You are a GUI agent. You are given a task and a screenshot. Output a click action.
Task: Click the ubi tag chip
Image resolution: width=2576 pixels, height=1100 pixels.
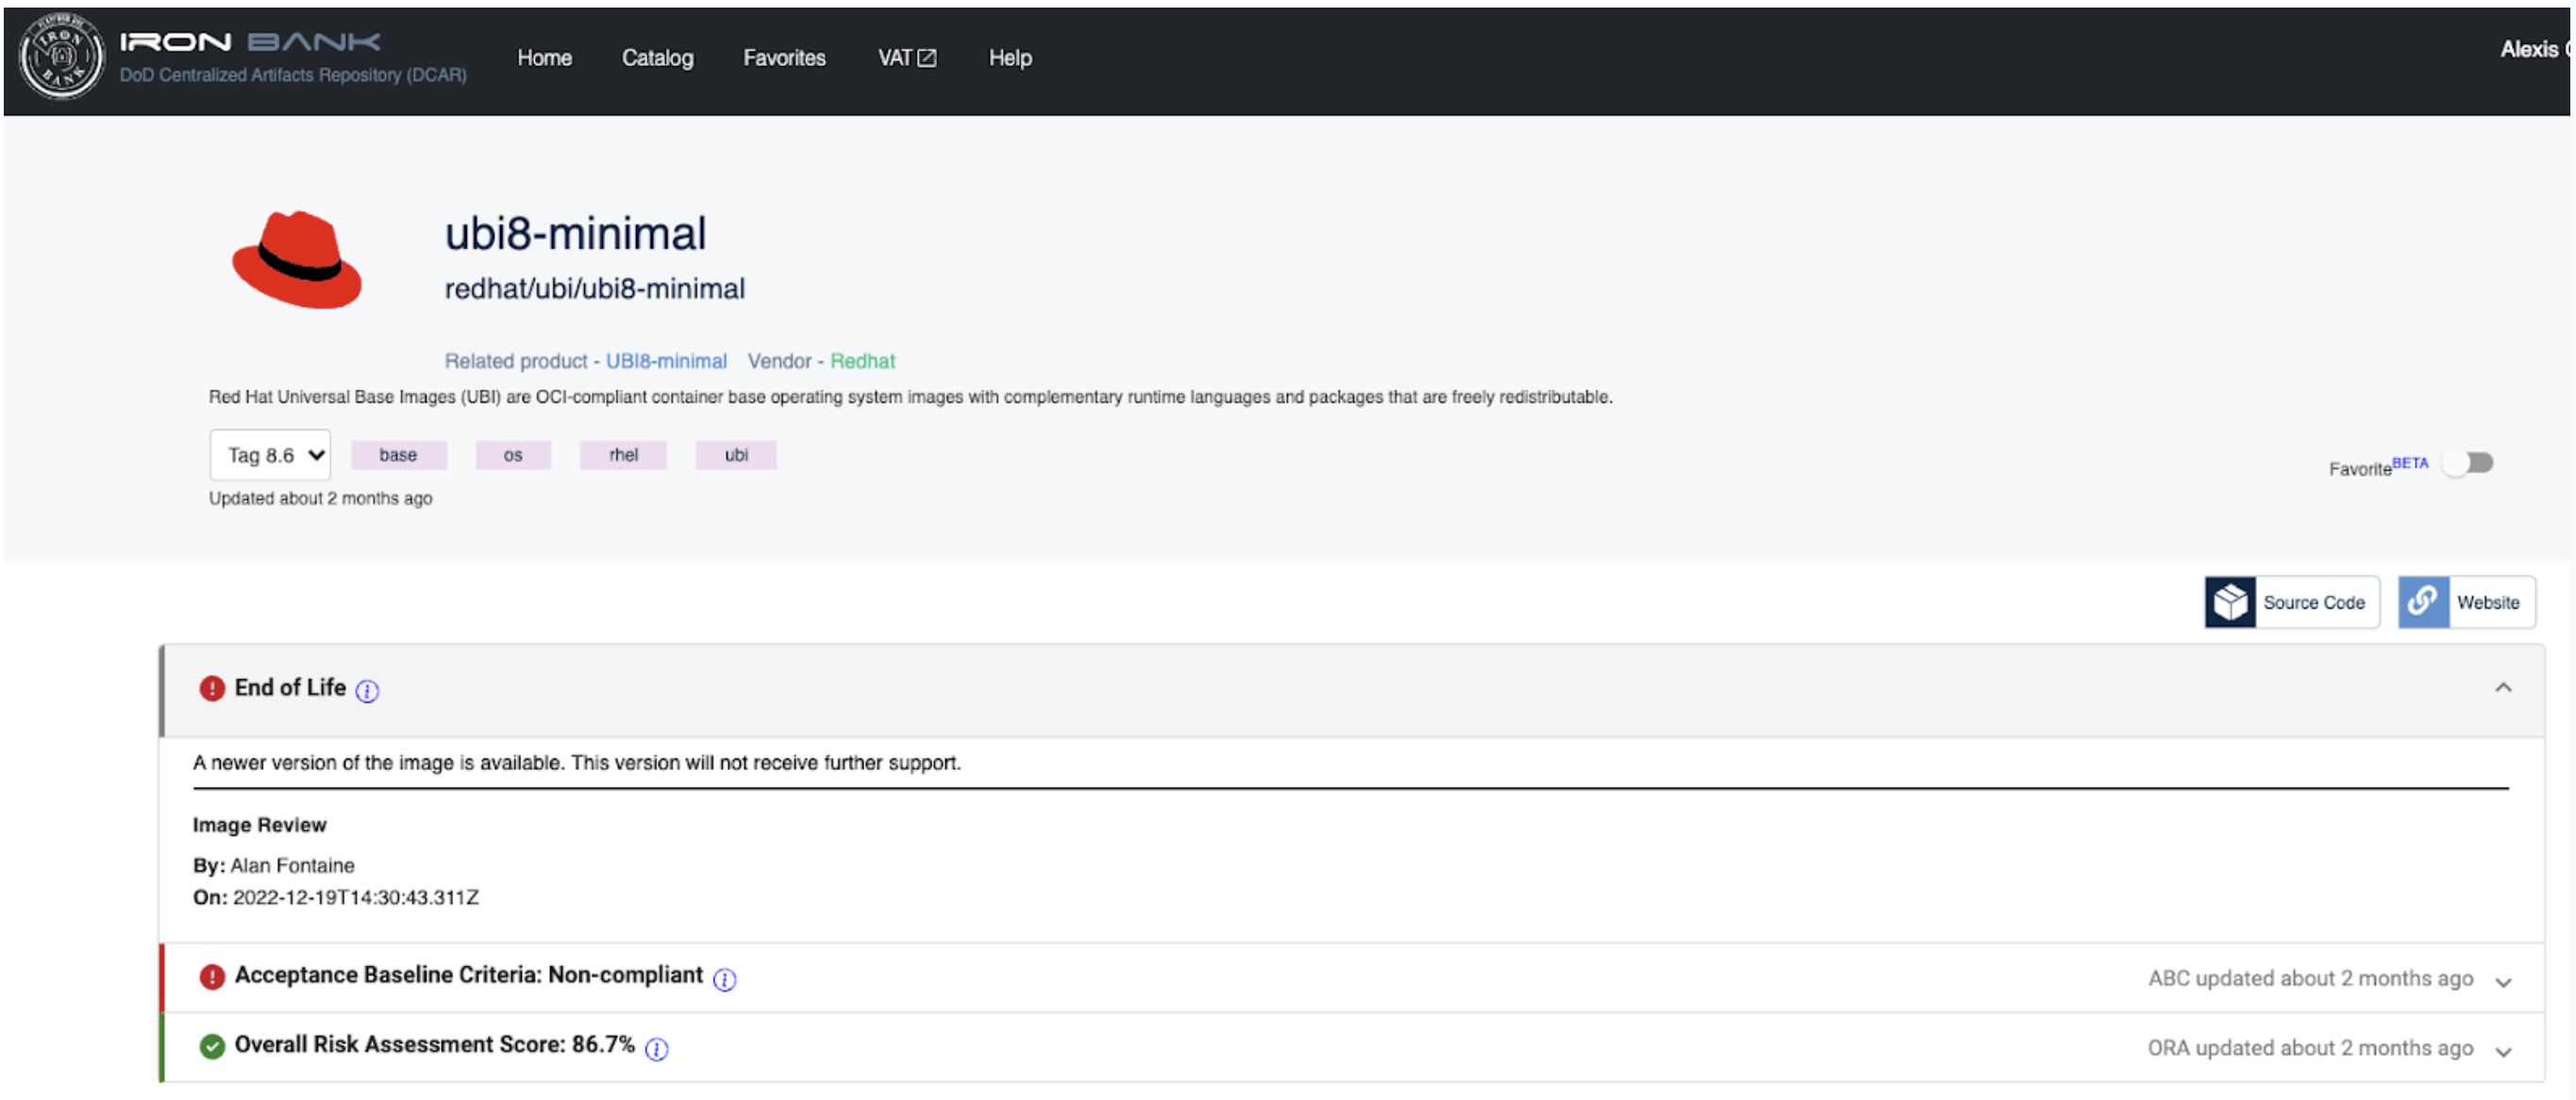click(736, 455)
